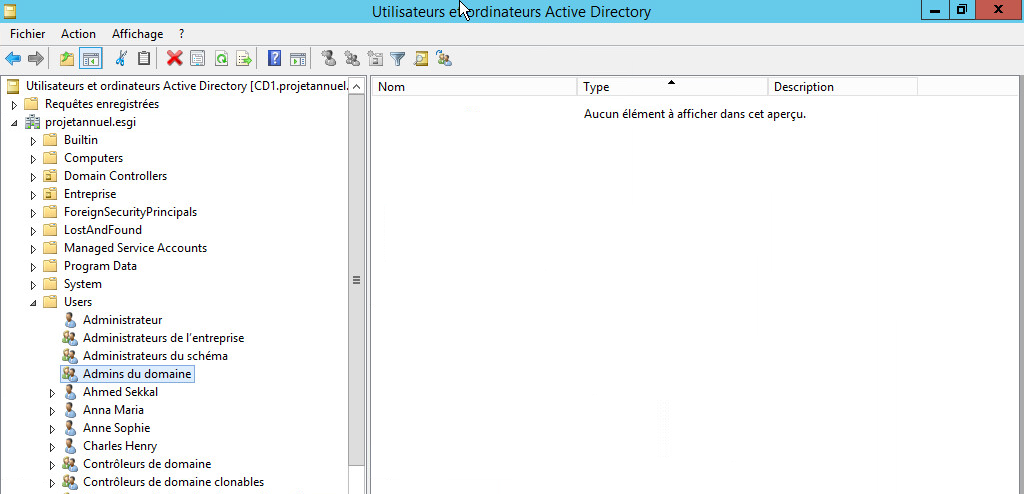Expand the Computers folder
1024x494 pixels.
tap(34, 159)
